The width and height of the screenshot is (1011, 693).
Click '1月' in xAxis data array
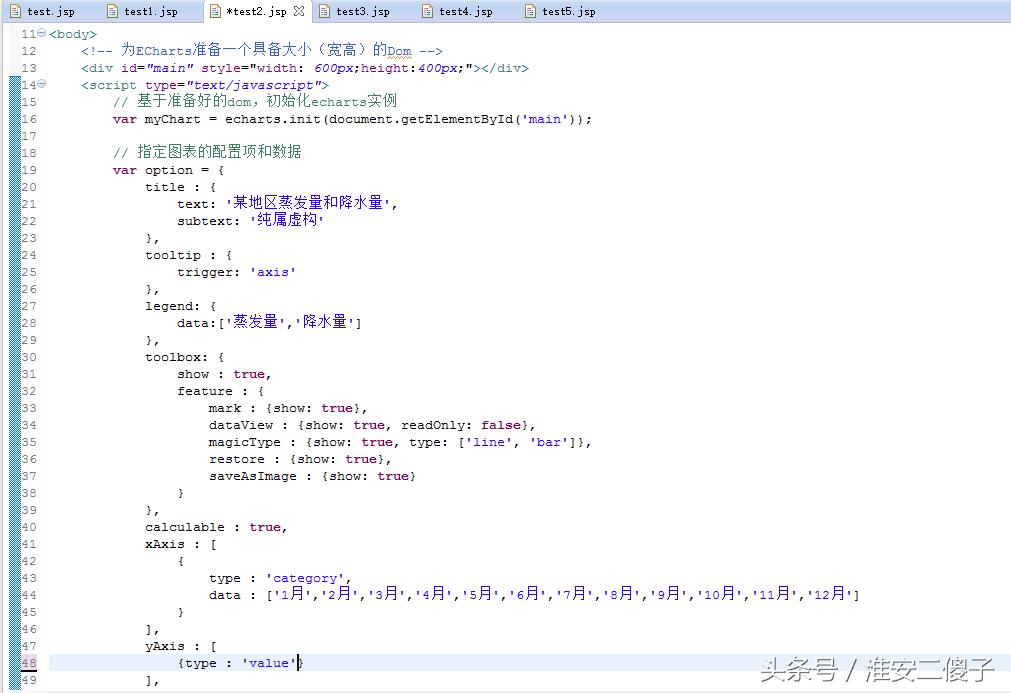(291, 594)
